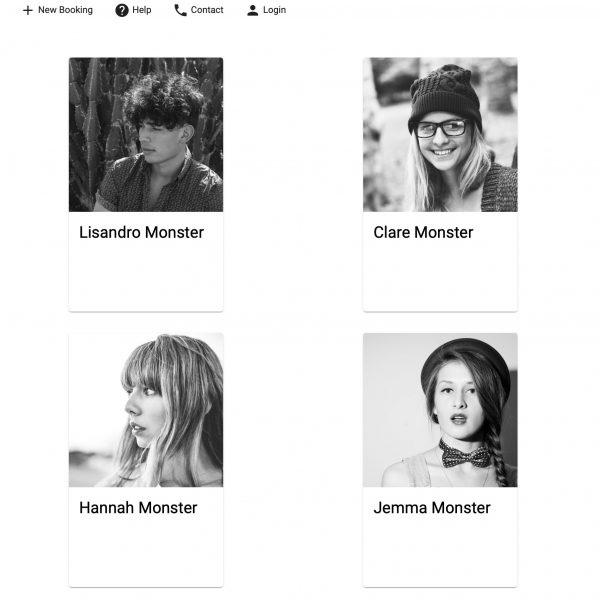Viewport: 600px width, 600px height.
Task: Go to the Contact page link
Action: (x=199, y=10)
